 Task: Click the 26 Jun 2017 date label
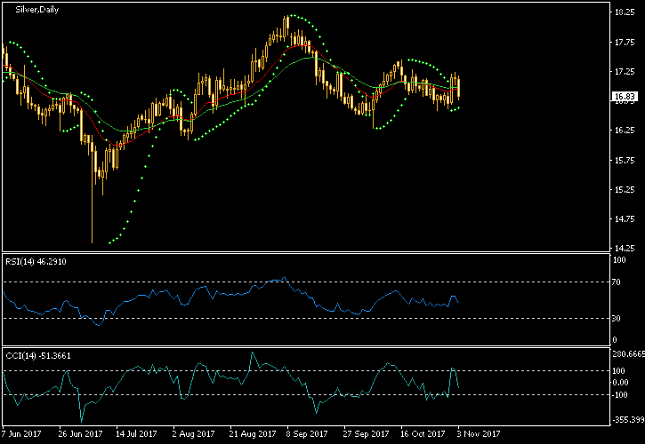point(80,434)
